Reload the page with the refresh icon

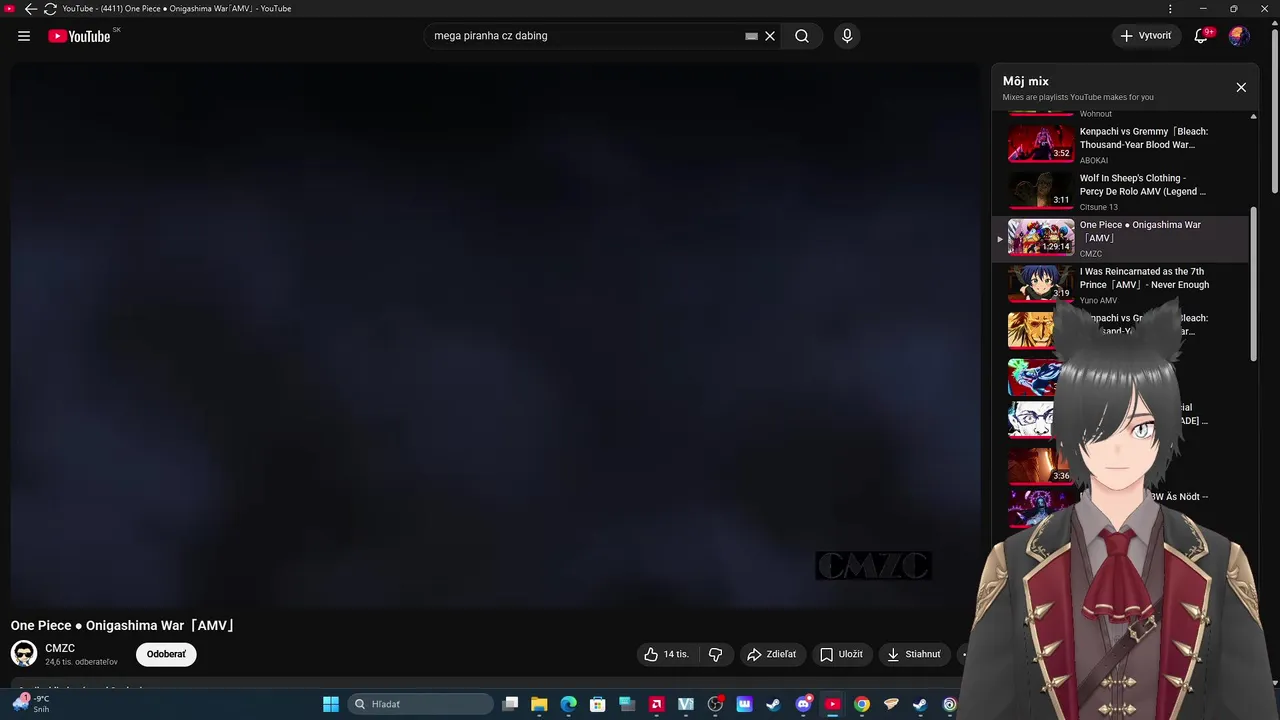pyautogui.click(x=50, y=9)
